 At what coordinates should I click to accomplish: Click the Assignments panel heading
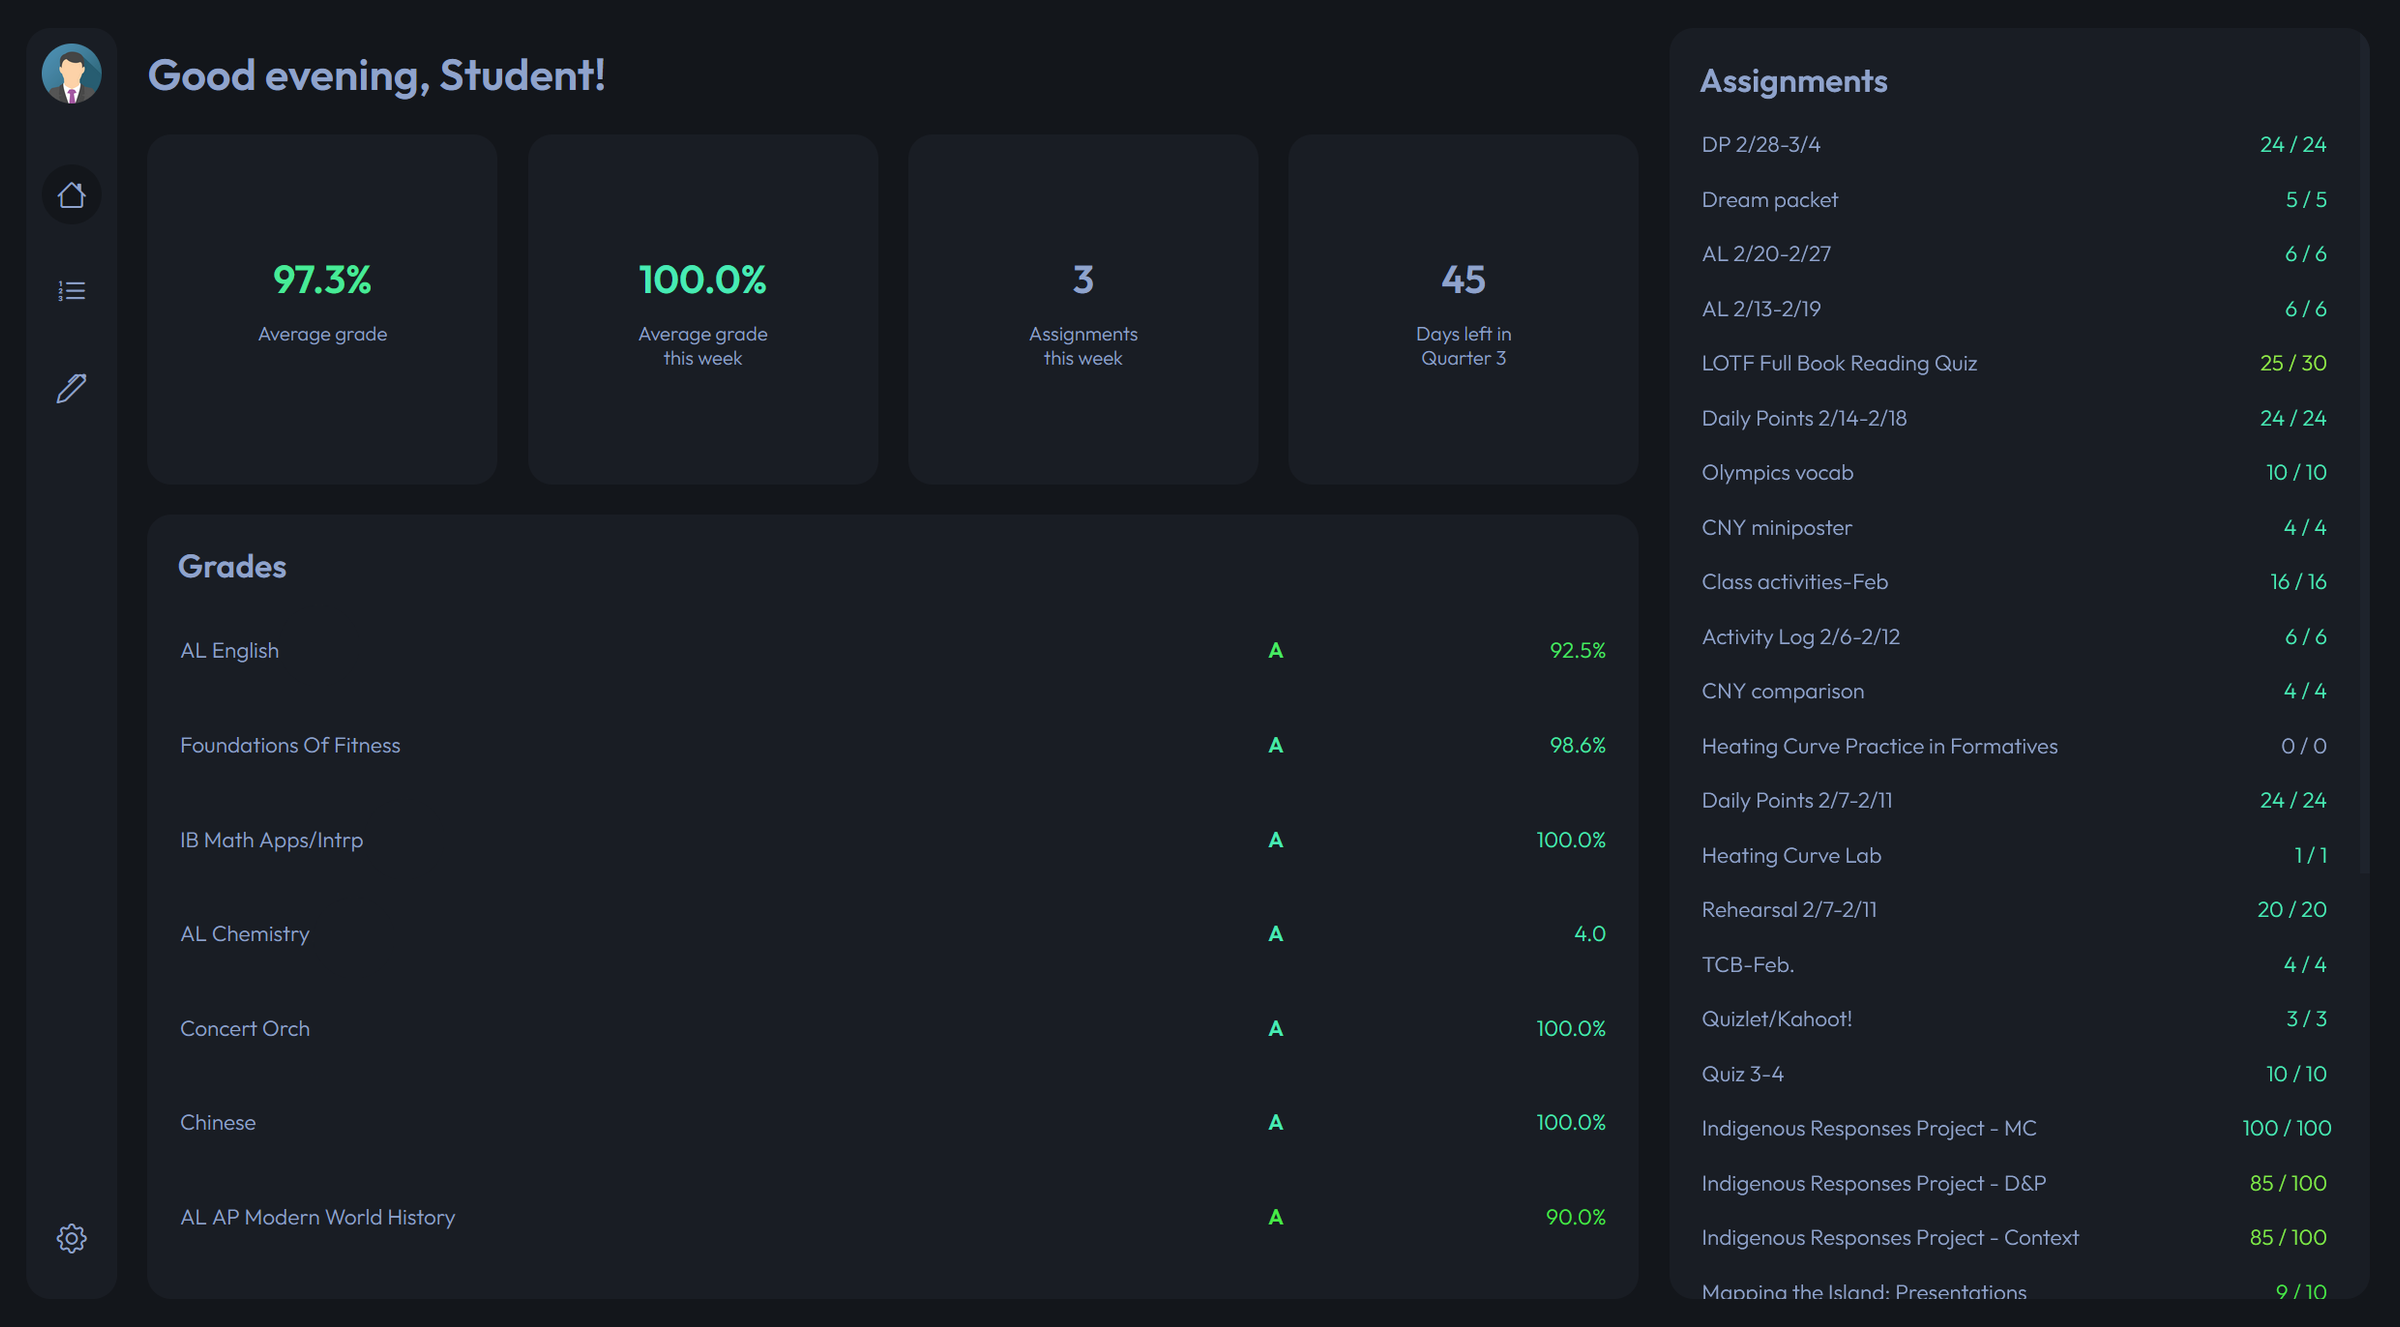(x=1794, y=81)
